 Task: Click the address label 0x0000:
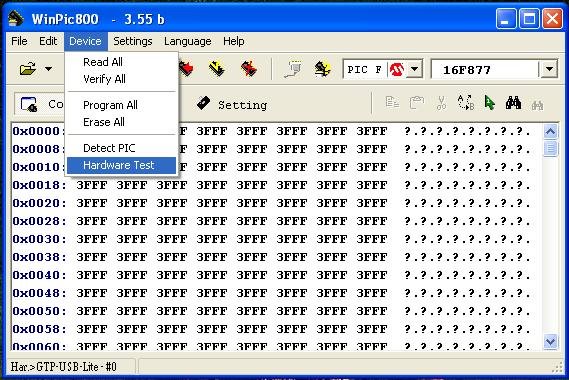click(x=39, y=131)
